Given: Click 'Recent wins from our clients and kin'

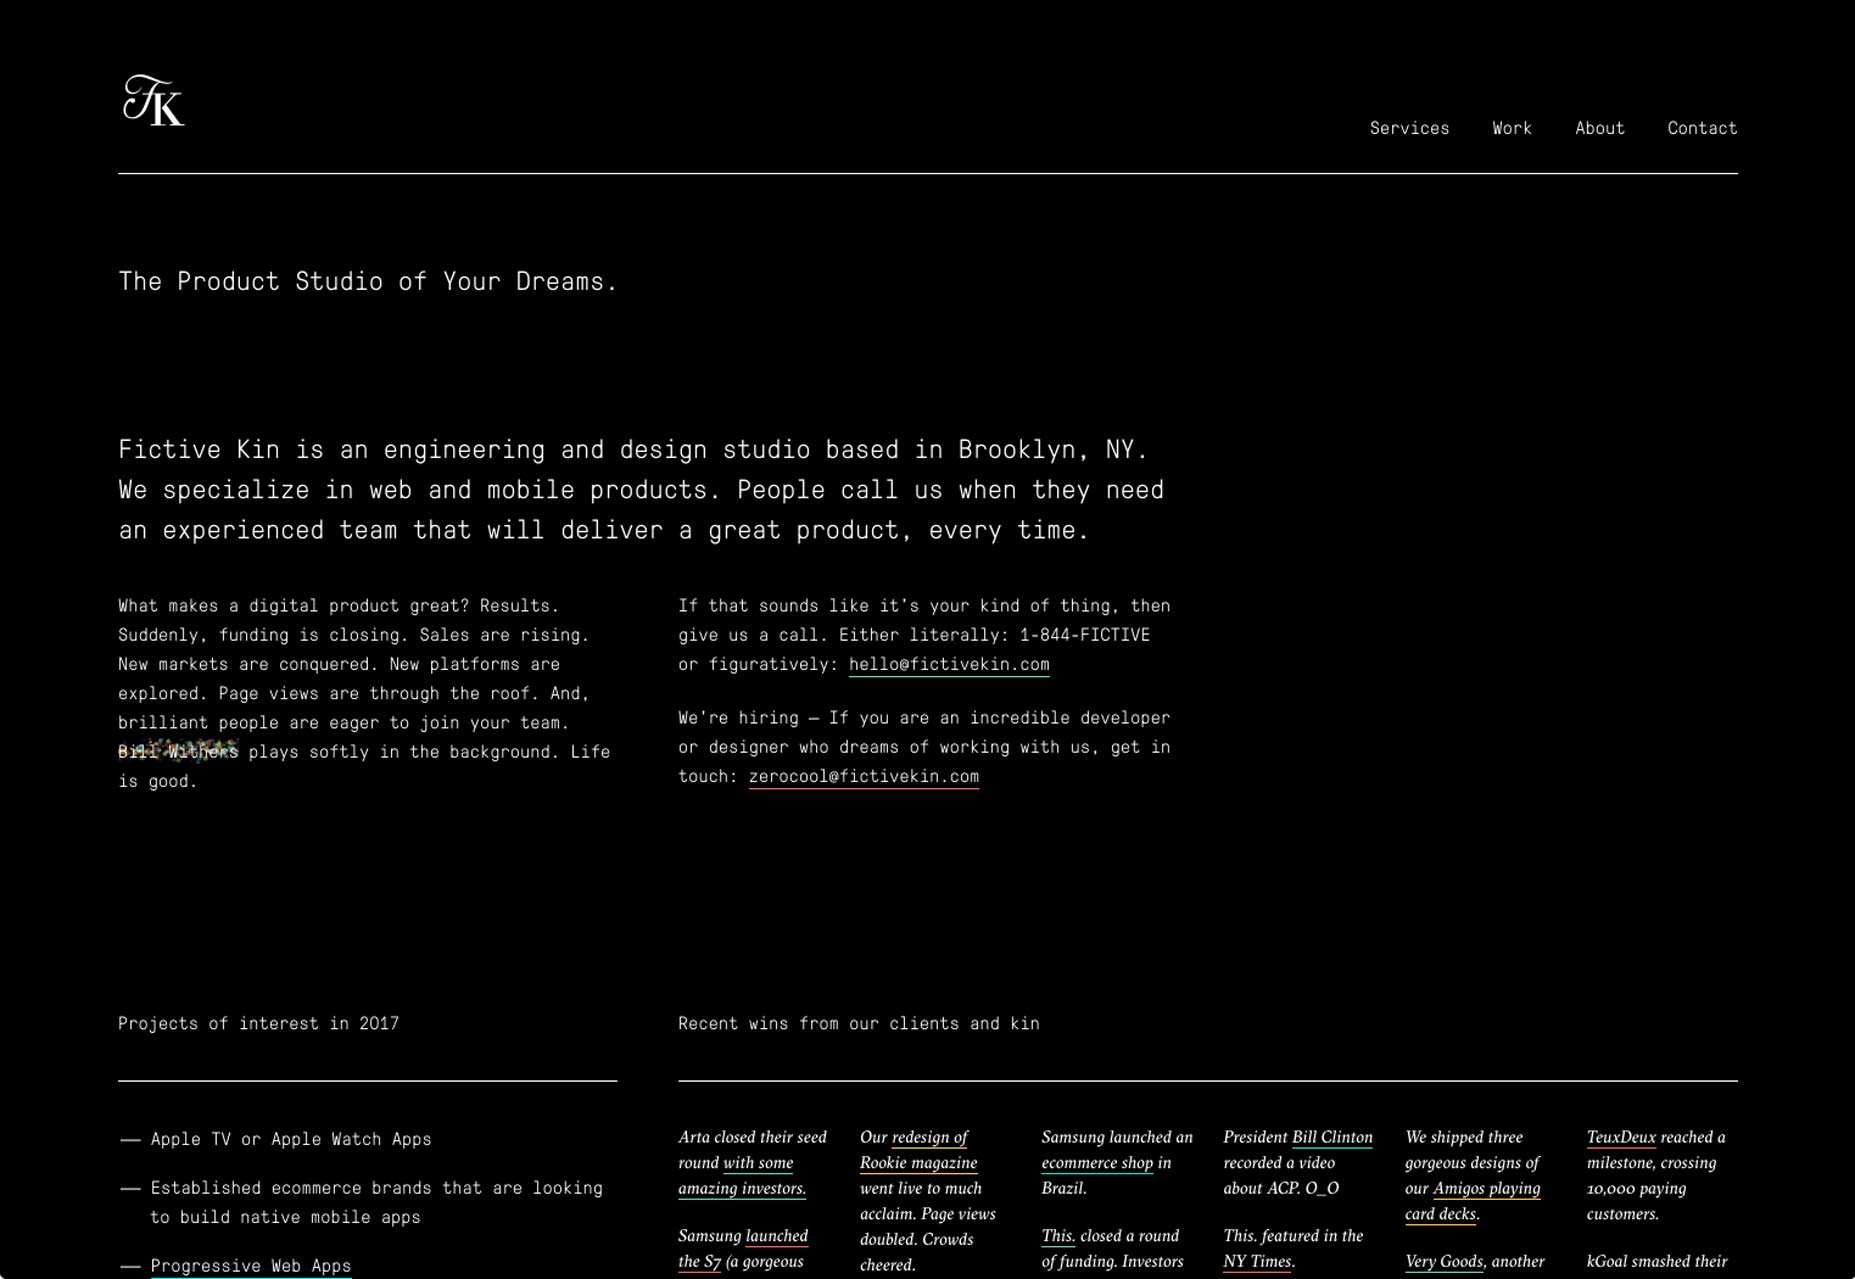Looking at the screenshot, I should point(859,1023).
